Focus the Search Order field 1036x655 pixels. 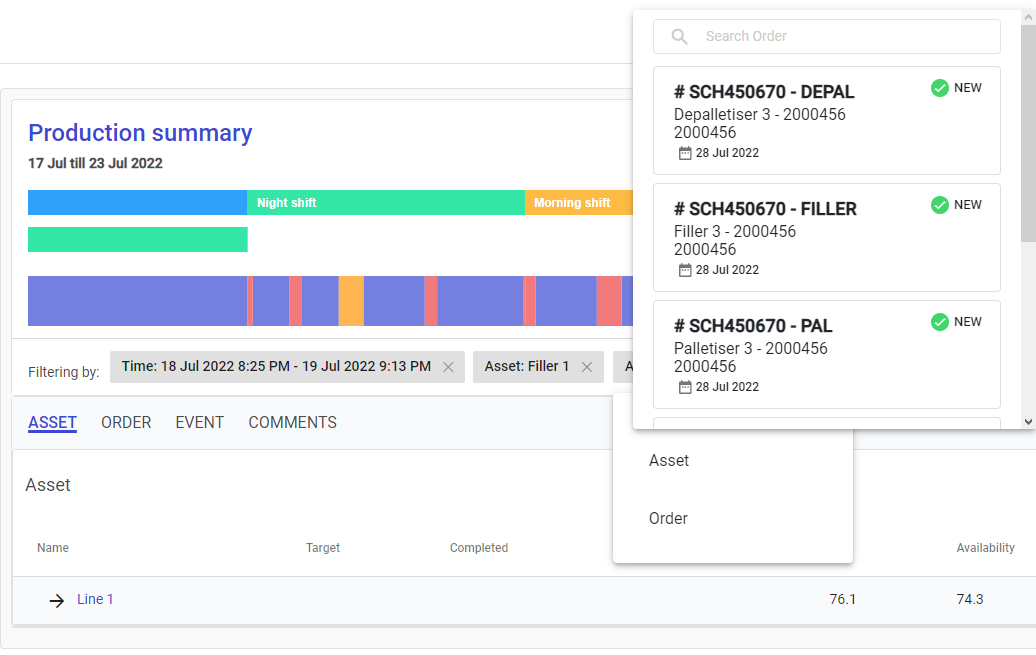(x=827, y=36)
